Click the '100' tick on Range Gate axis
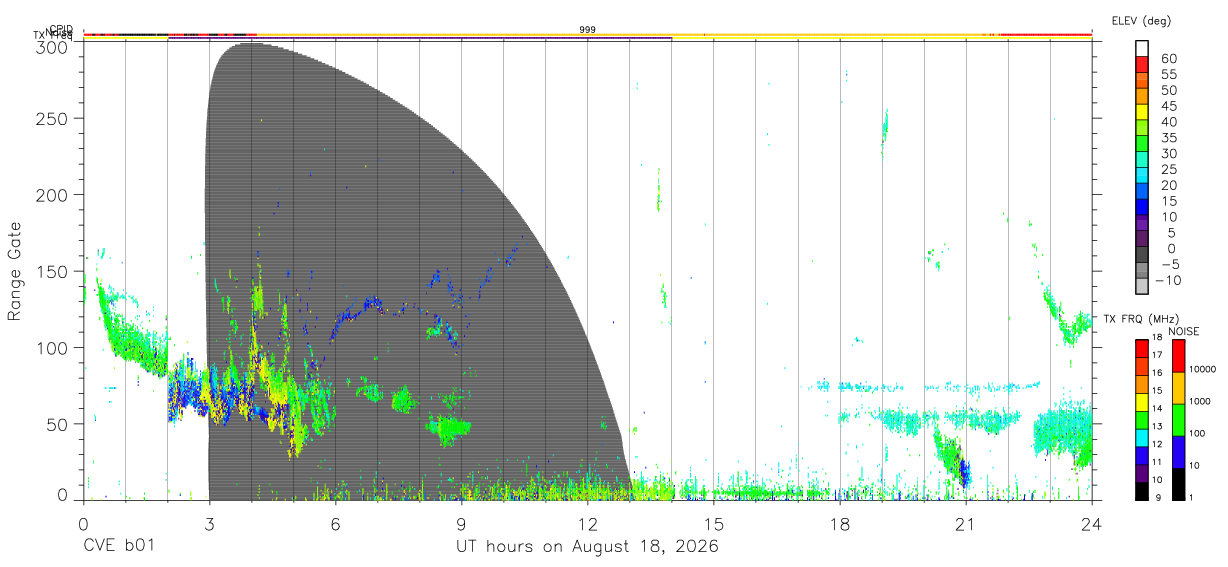 53,348
